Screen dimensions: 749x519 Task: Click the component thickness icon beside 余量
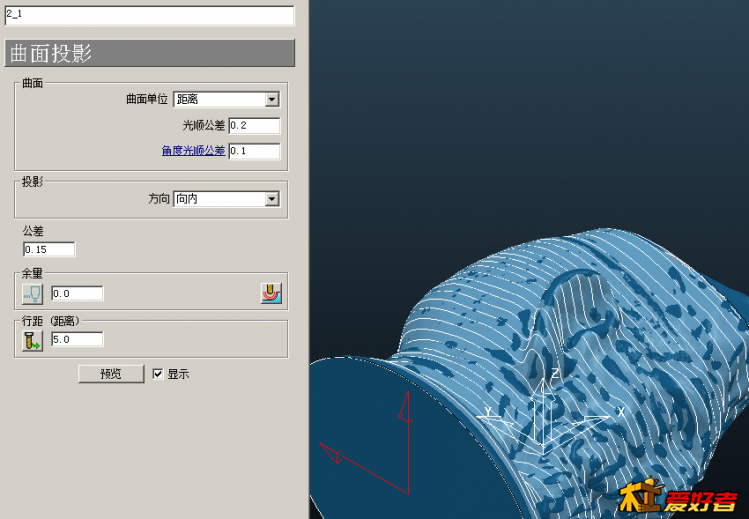point(271,293)
